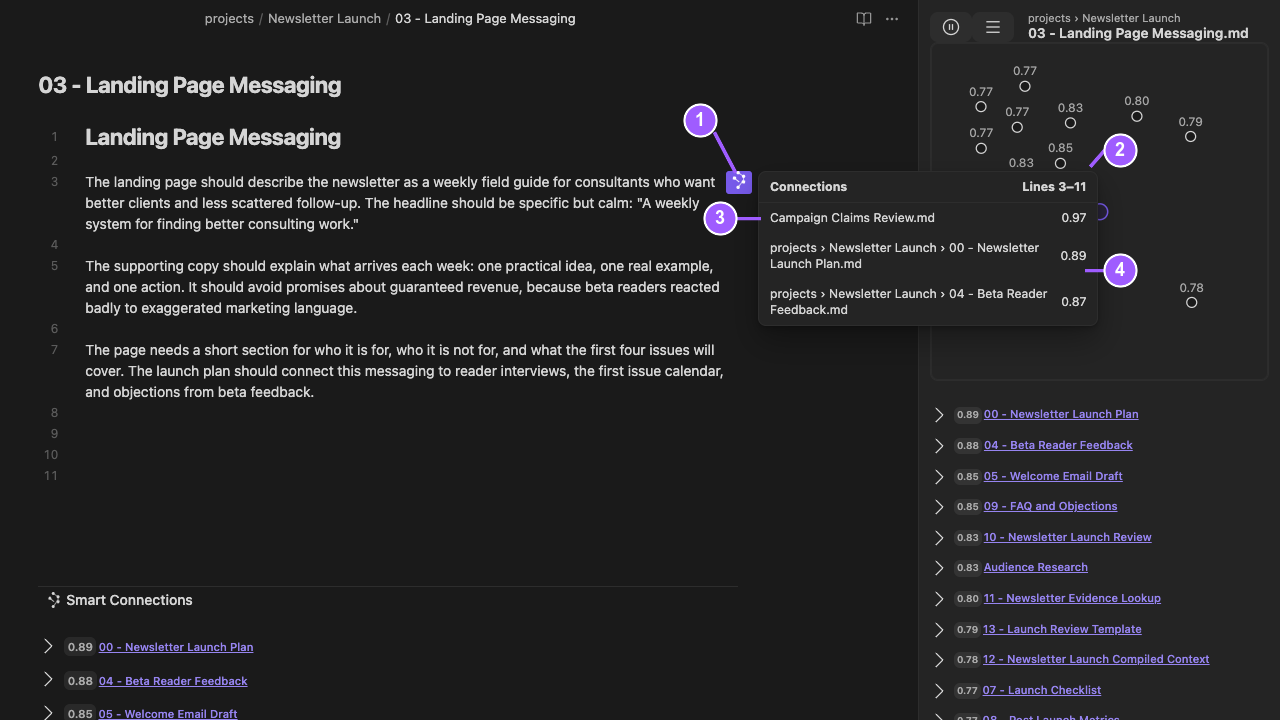
Task: Select the graph node labeled 0.79
Action: 1191,137
